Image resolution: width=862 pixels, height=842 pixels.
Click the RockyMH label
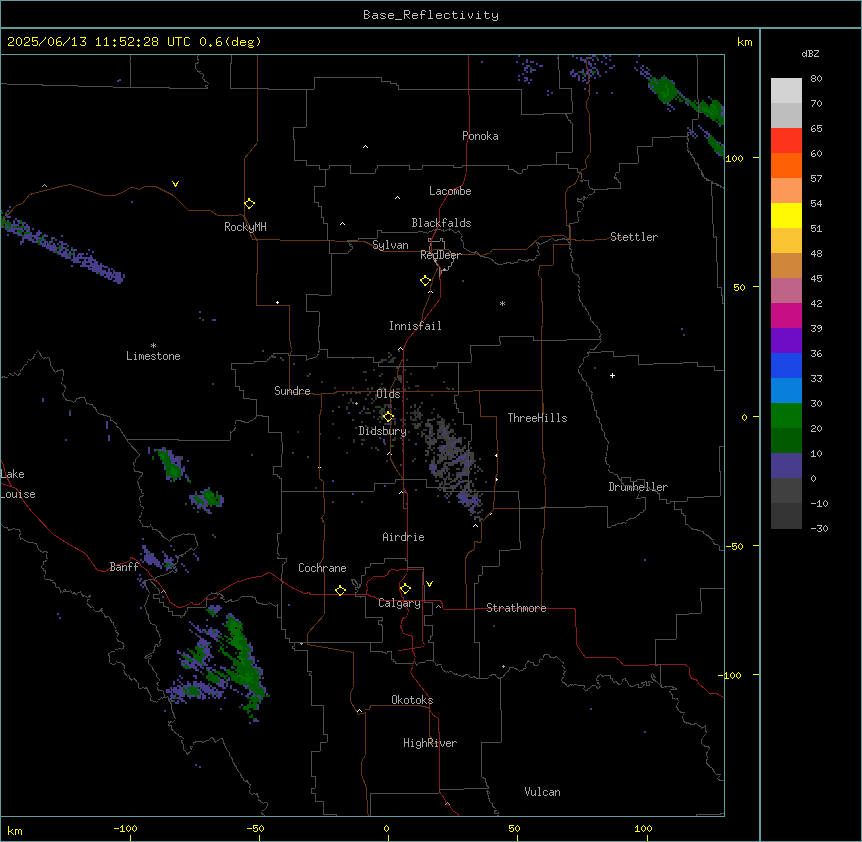point(245,226)
